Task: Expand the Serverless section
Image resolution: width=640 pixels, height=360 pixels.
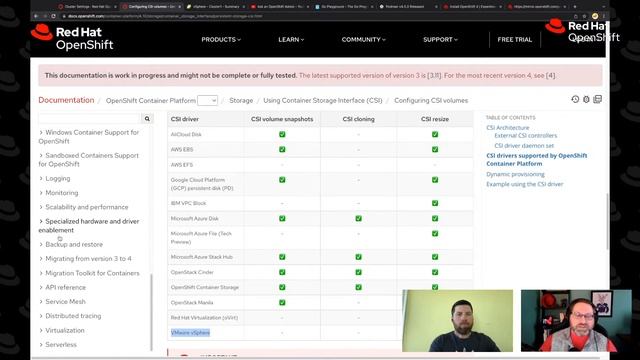Action: (x=58, y=344)
